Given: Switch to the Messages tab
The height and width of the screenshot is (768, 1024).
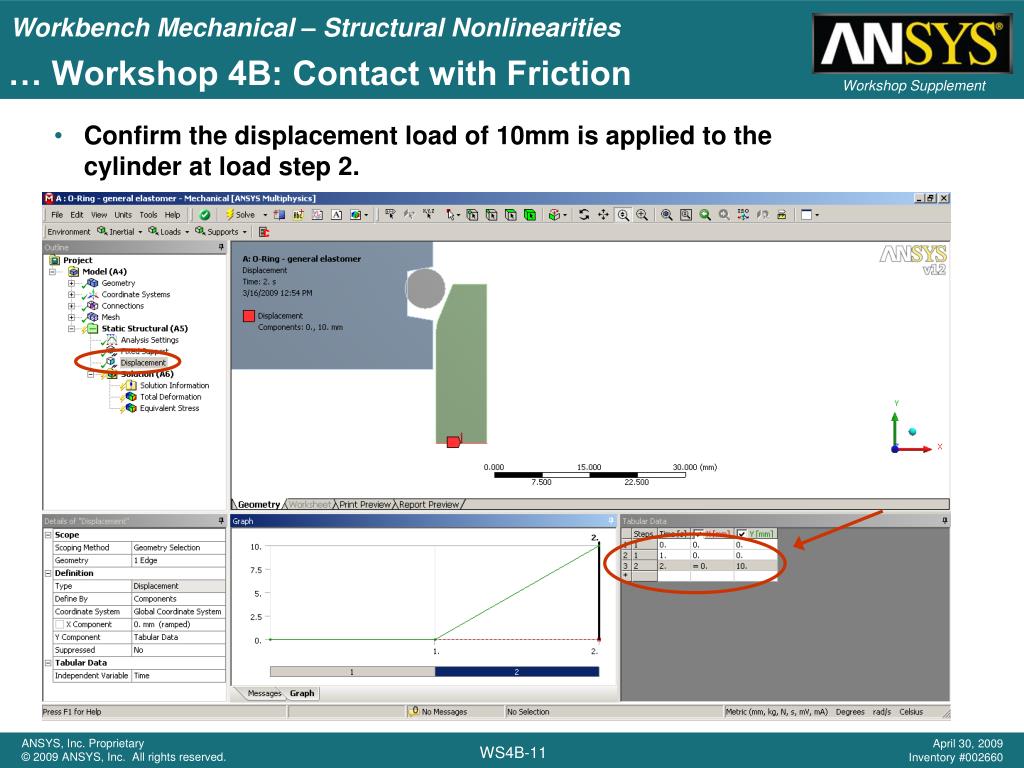Looking at the screenshot, I should click(x=264, y=694).
